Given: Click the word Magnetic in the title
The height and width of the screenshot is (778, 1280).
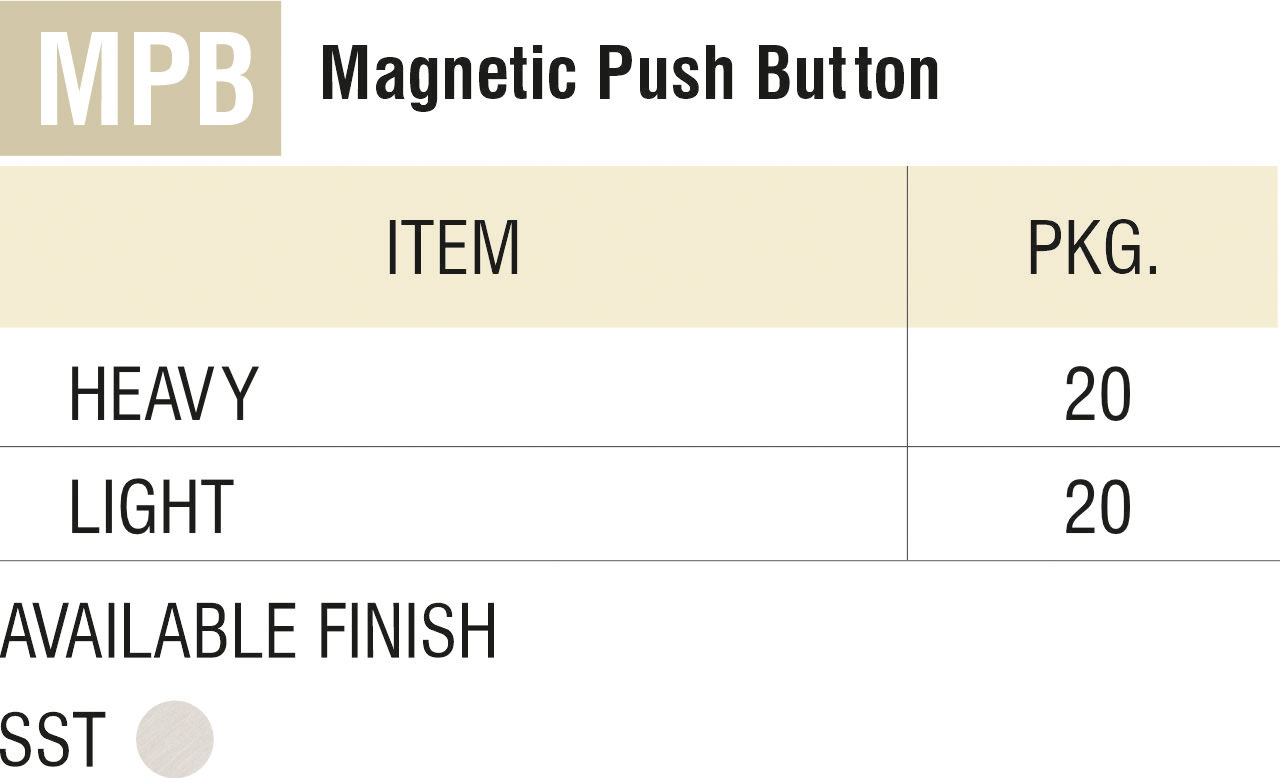Looking at the screenshot, I should point(448,75).
